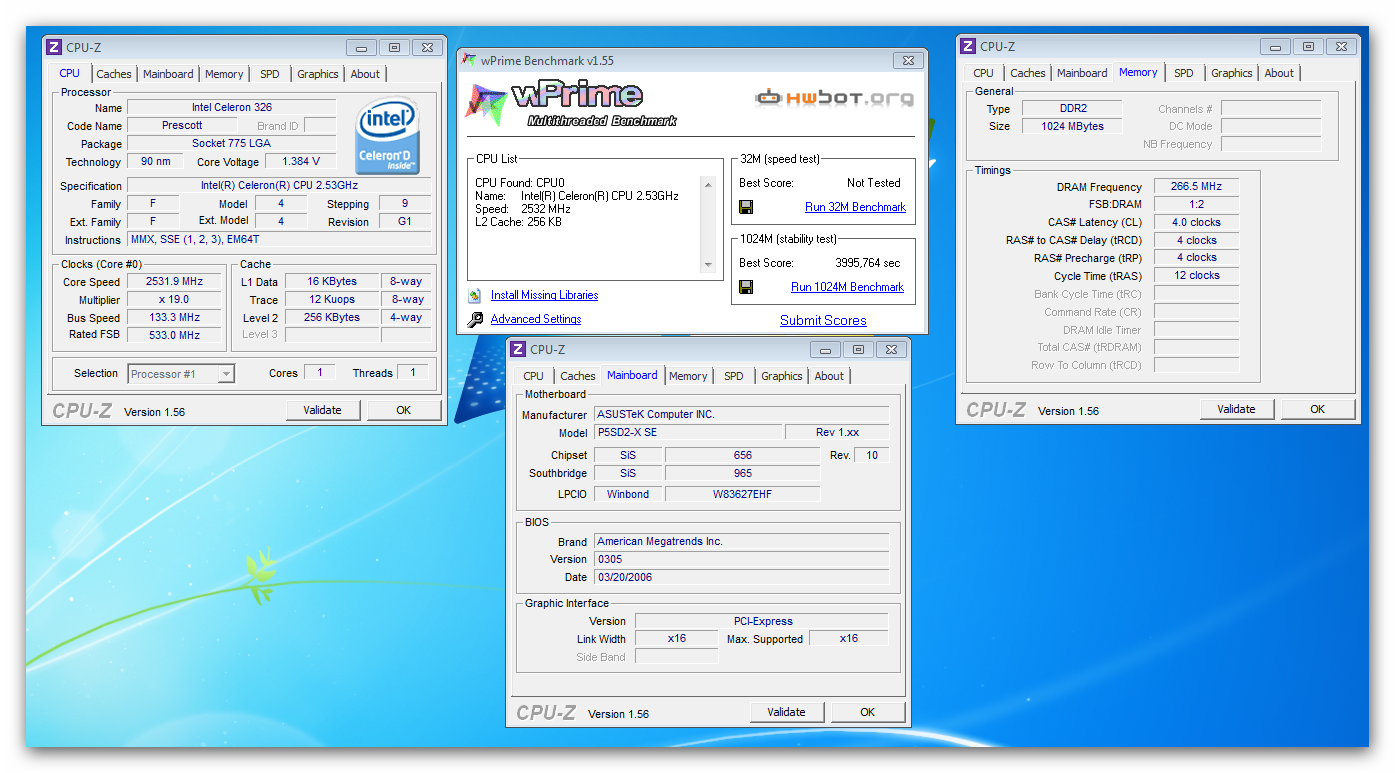This screenshot has height=773, width=1395.
Task: Click the Intel Celeron D logo
Action: click(x=388, y=136)
